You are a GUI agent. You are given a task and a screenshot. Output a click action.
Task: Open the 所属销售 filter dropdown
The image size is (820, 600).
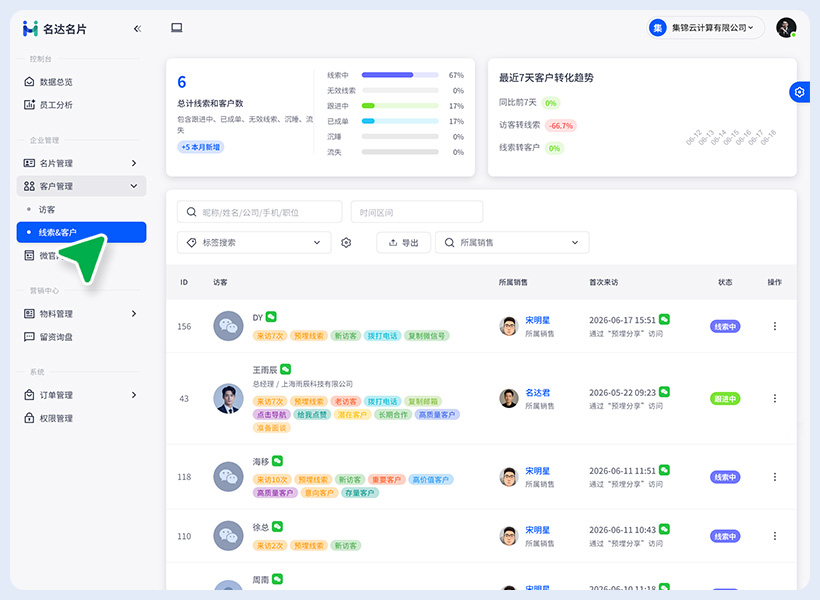(x=512, y=243)
